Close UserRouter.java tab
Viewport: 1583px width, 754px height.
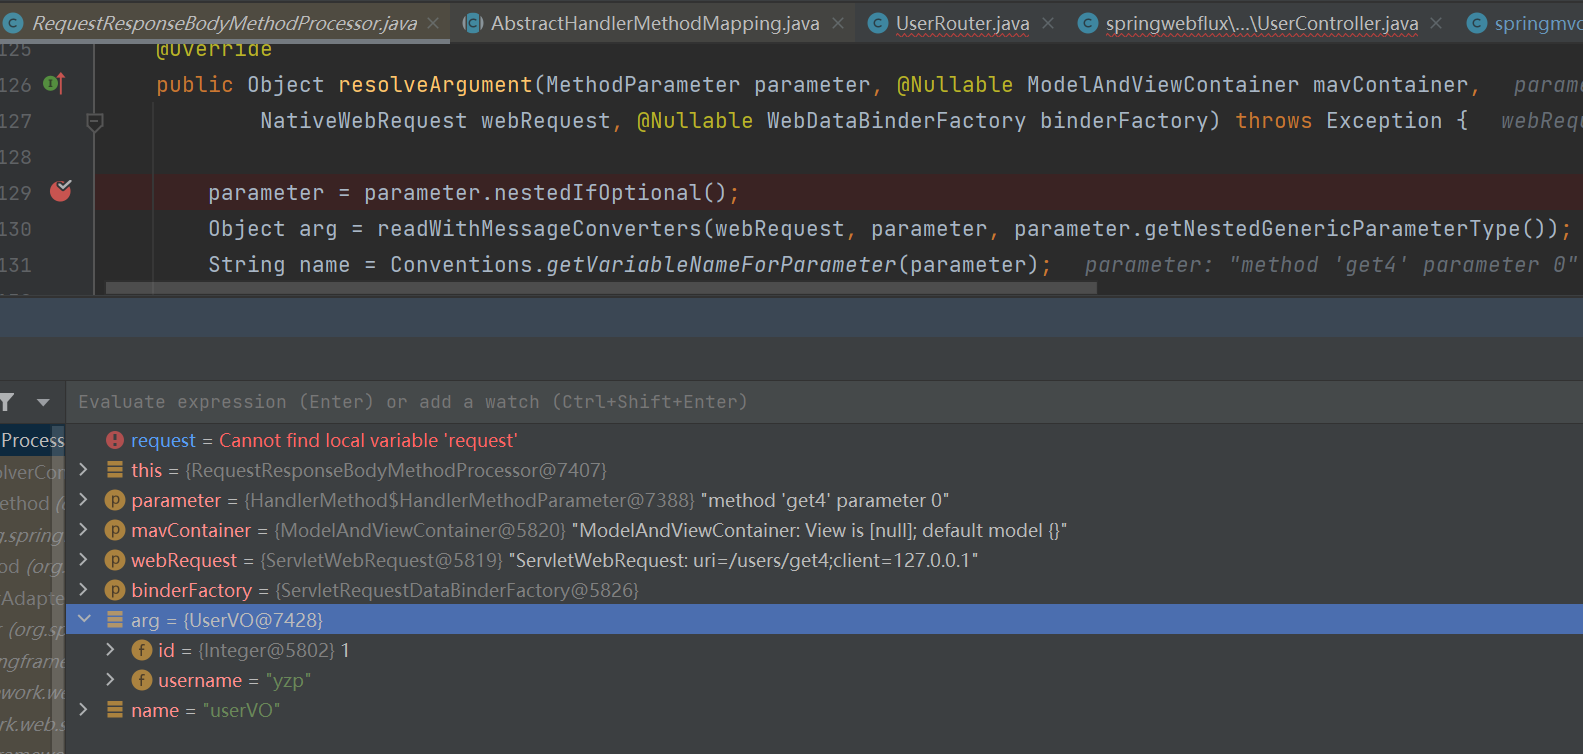(x=1048, y=23)
